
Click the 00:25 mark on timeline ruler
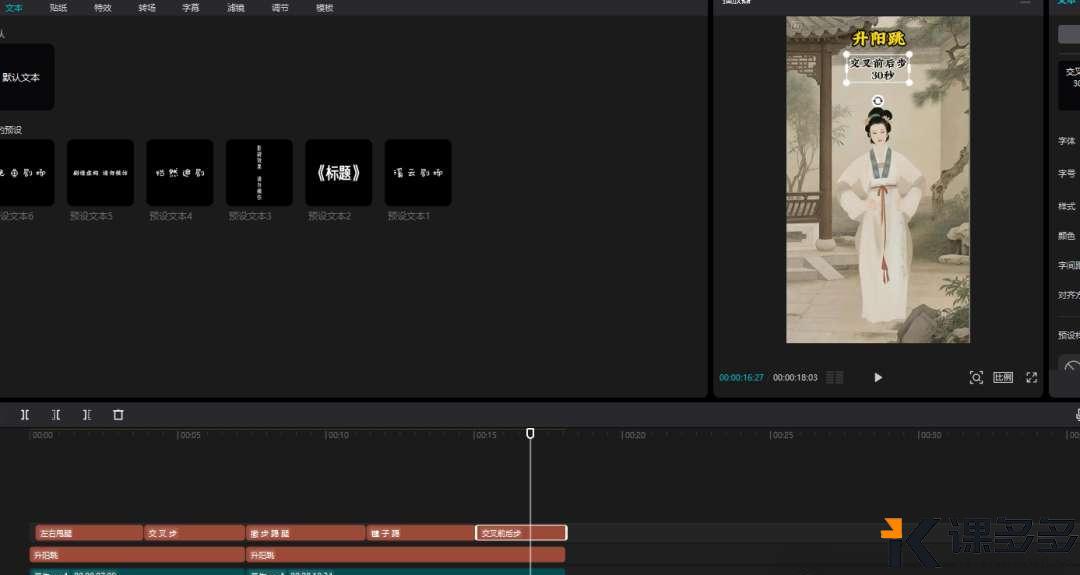click(x=782, y=435)
